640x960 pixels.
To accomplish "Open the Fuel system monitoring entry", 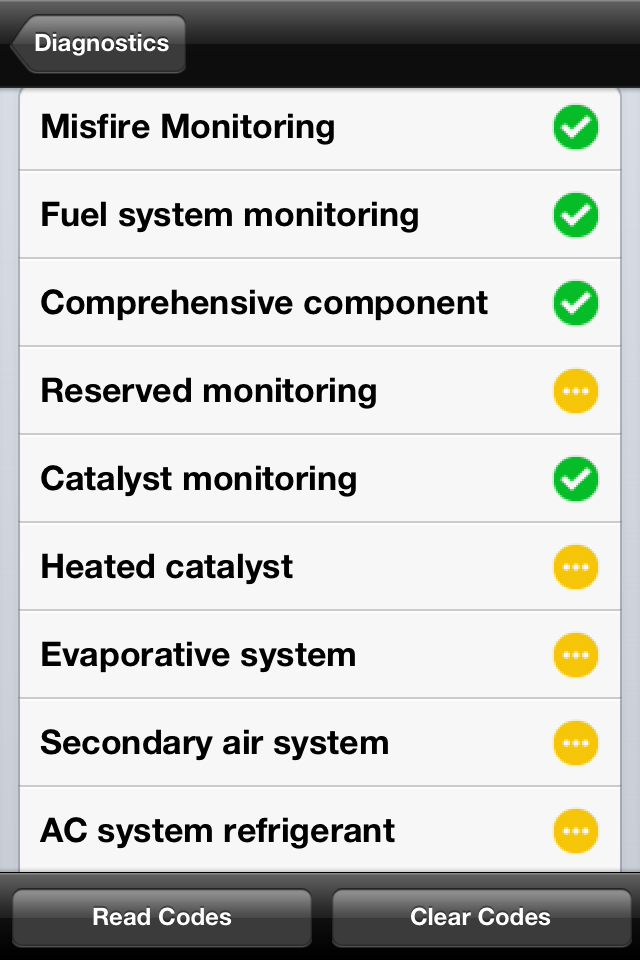I will (230, 215).
